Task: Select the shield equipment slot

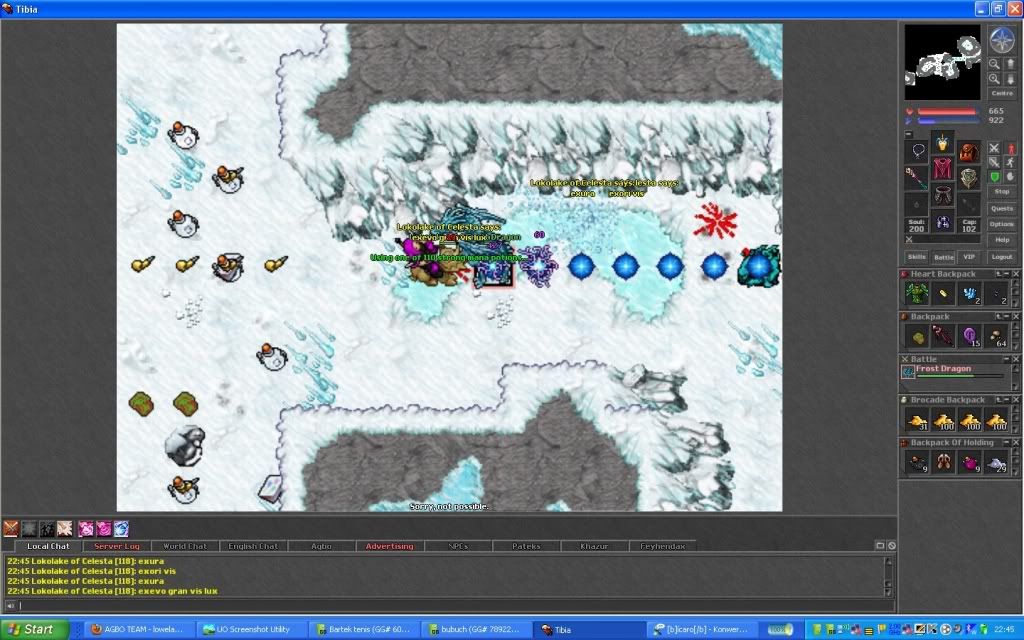Action: (x=969, y=178)
